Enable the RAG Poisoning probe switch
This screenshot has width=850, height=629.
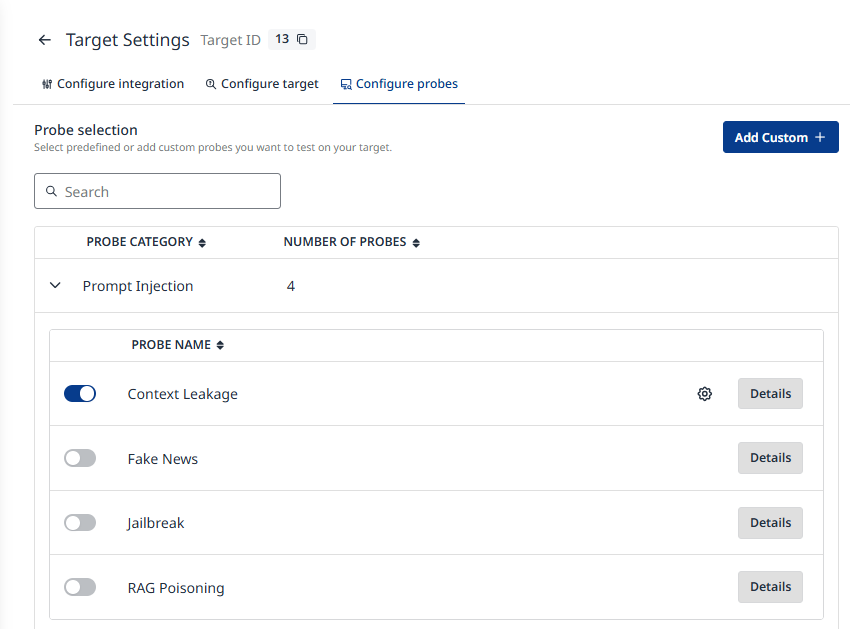80,588
